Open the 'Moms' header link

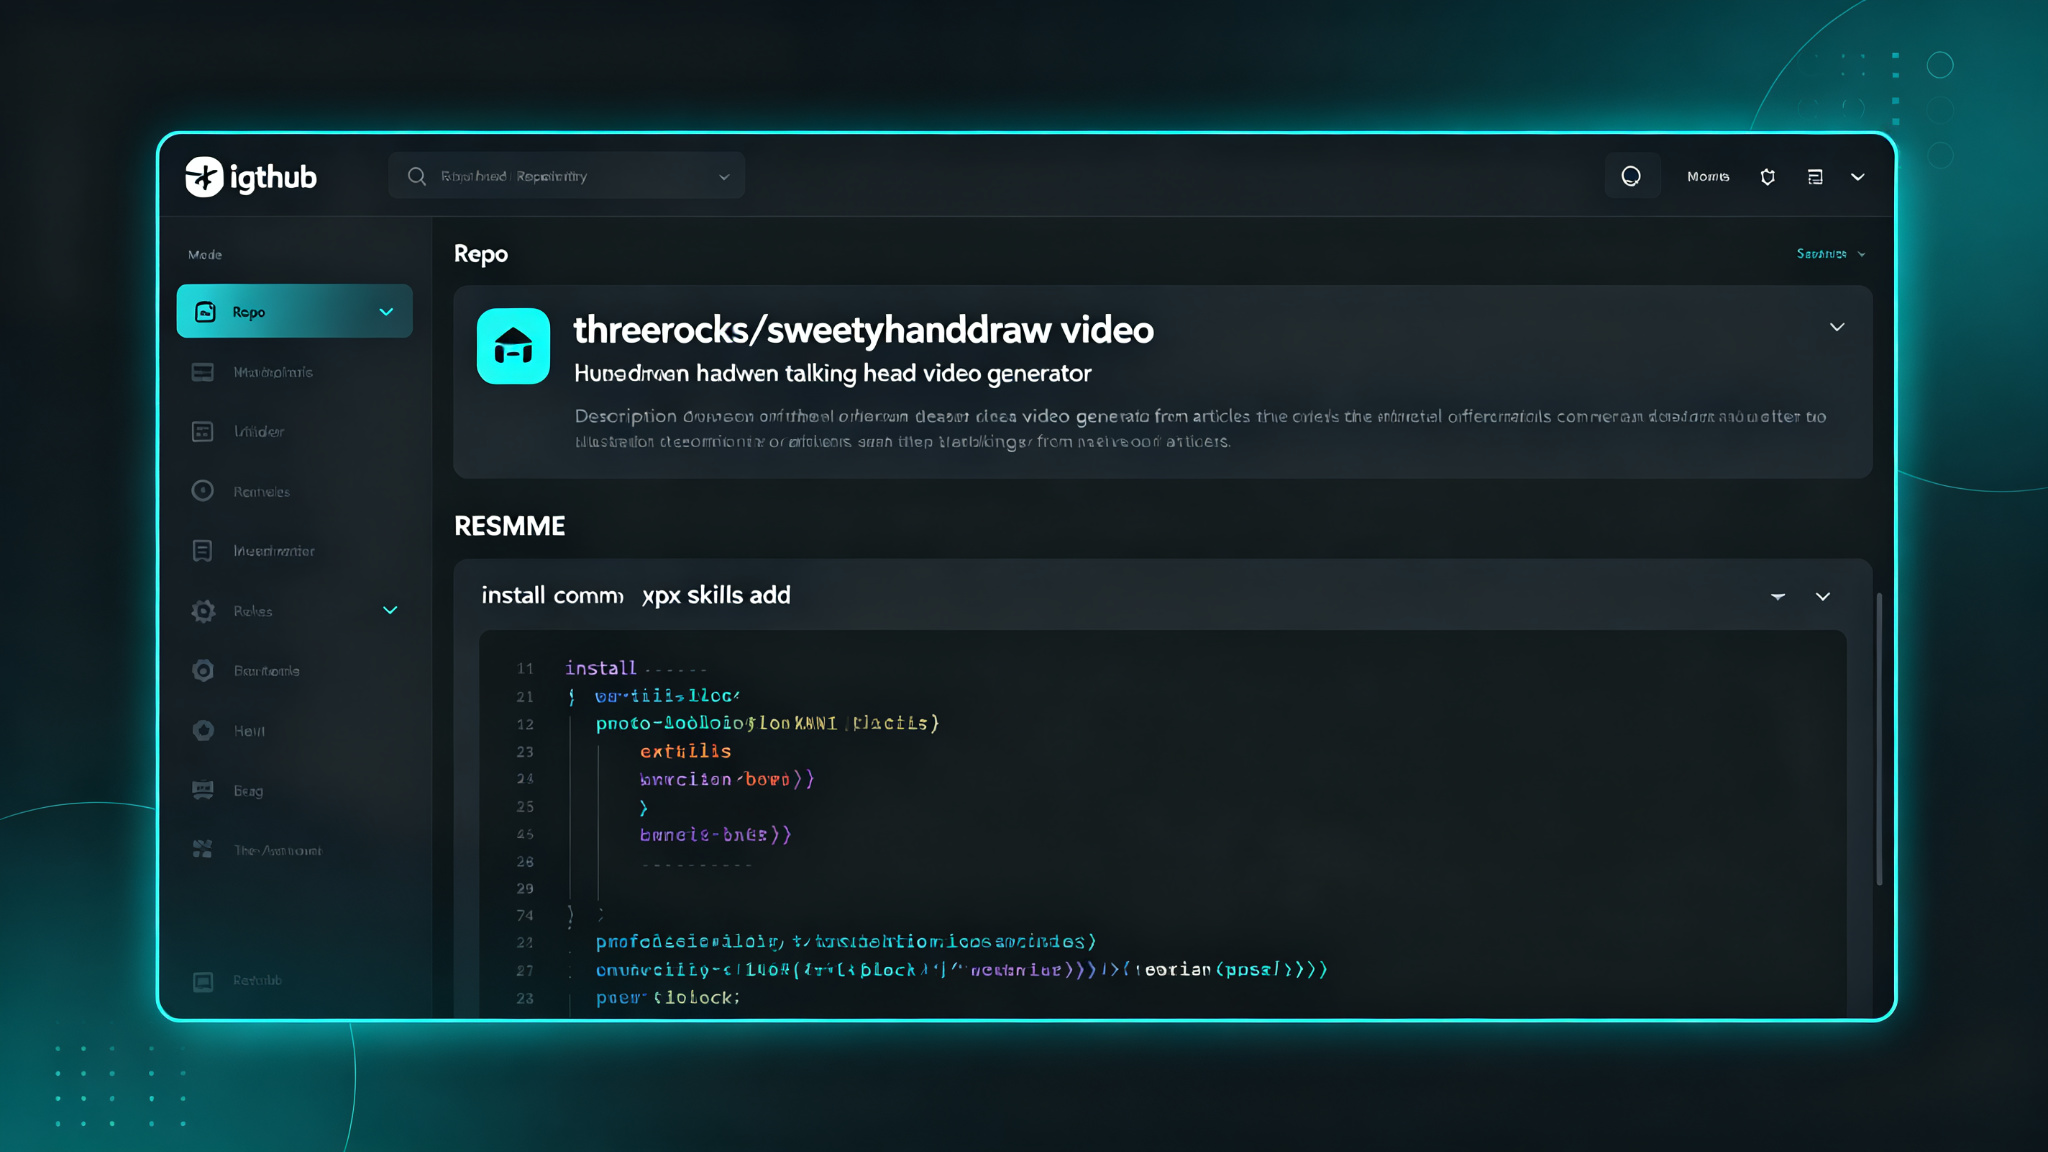[1708, 177]
